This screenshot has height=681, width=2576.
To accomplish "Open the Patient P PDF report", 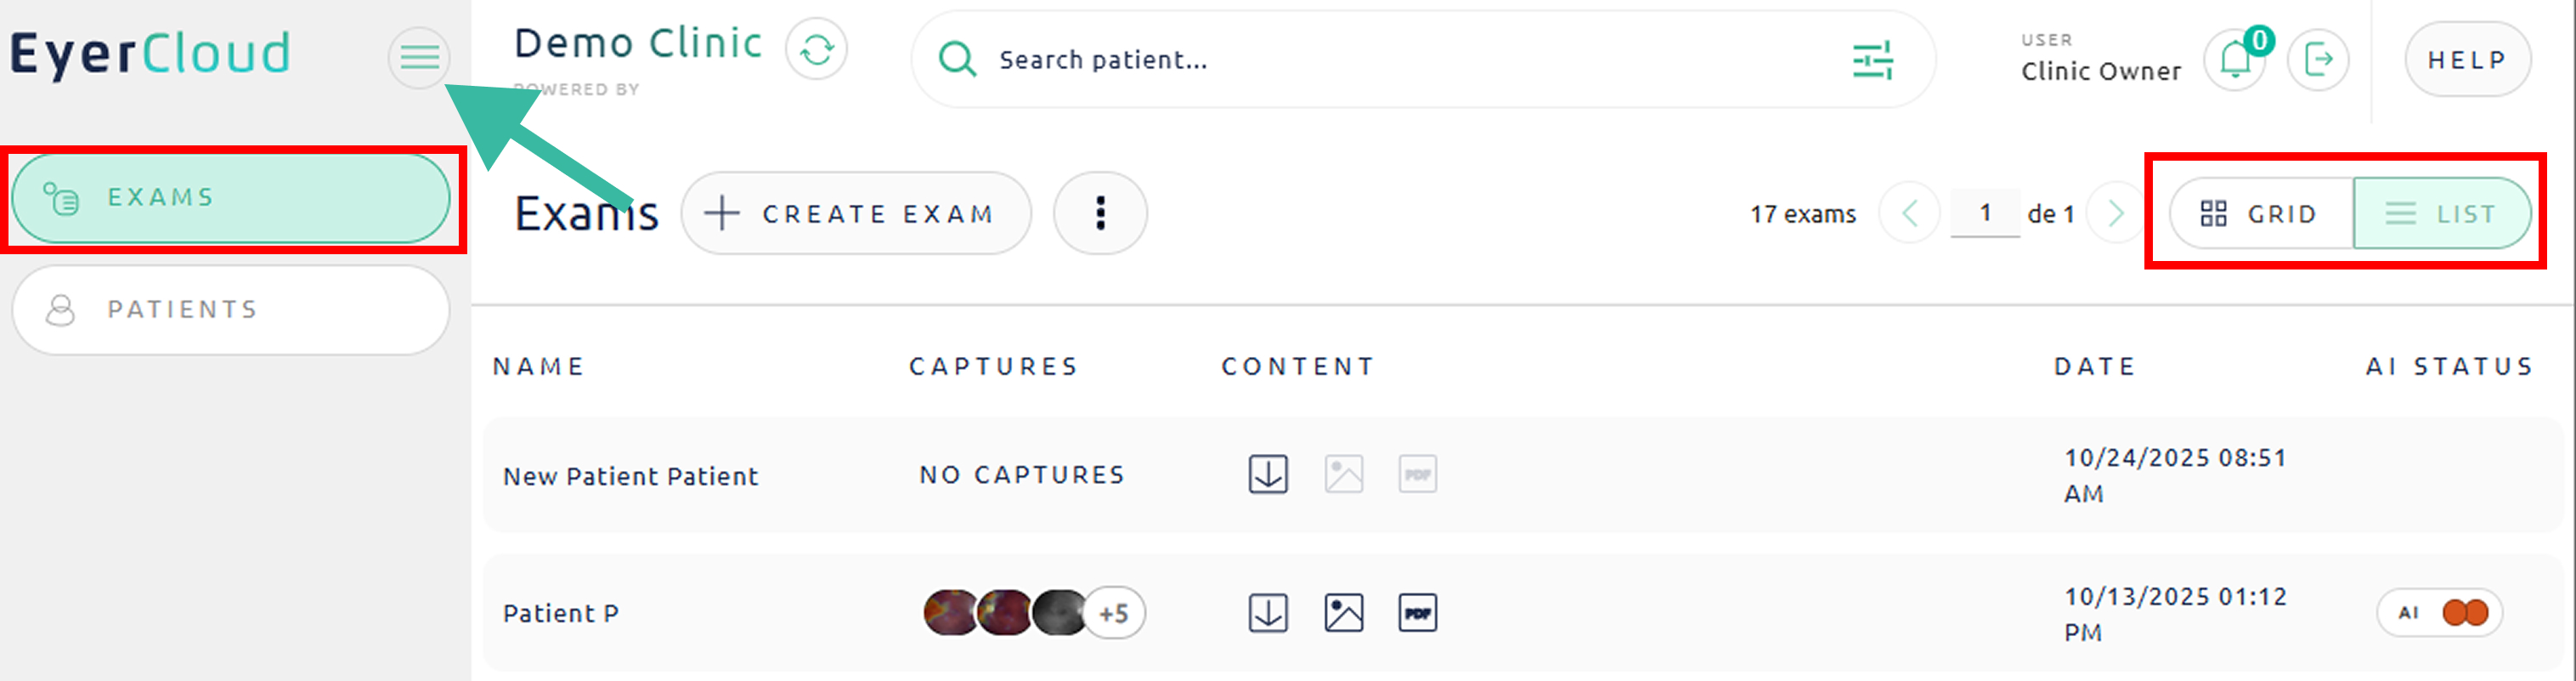I will pyautogui.click(x=1417, y=612).
